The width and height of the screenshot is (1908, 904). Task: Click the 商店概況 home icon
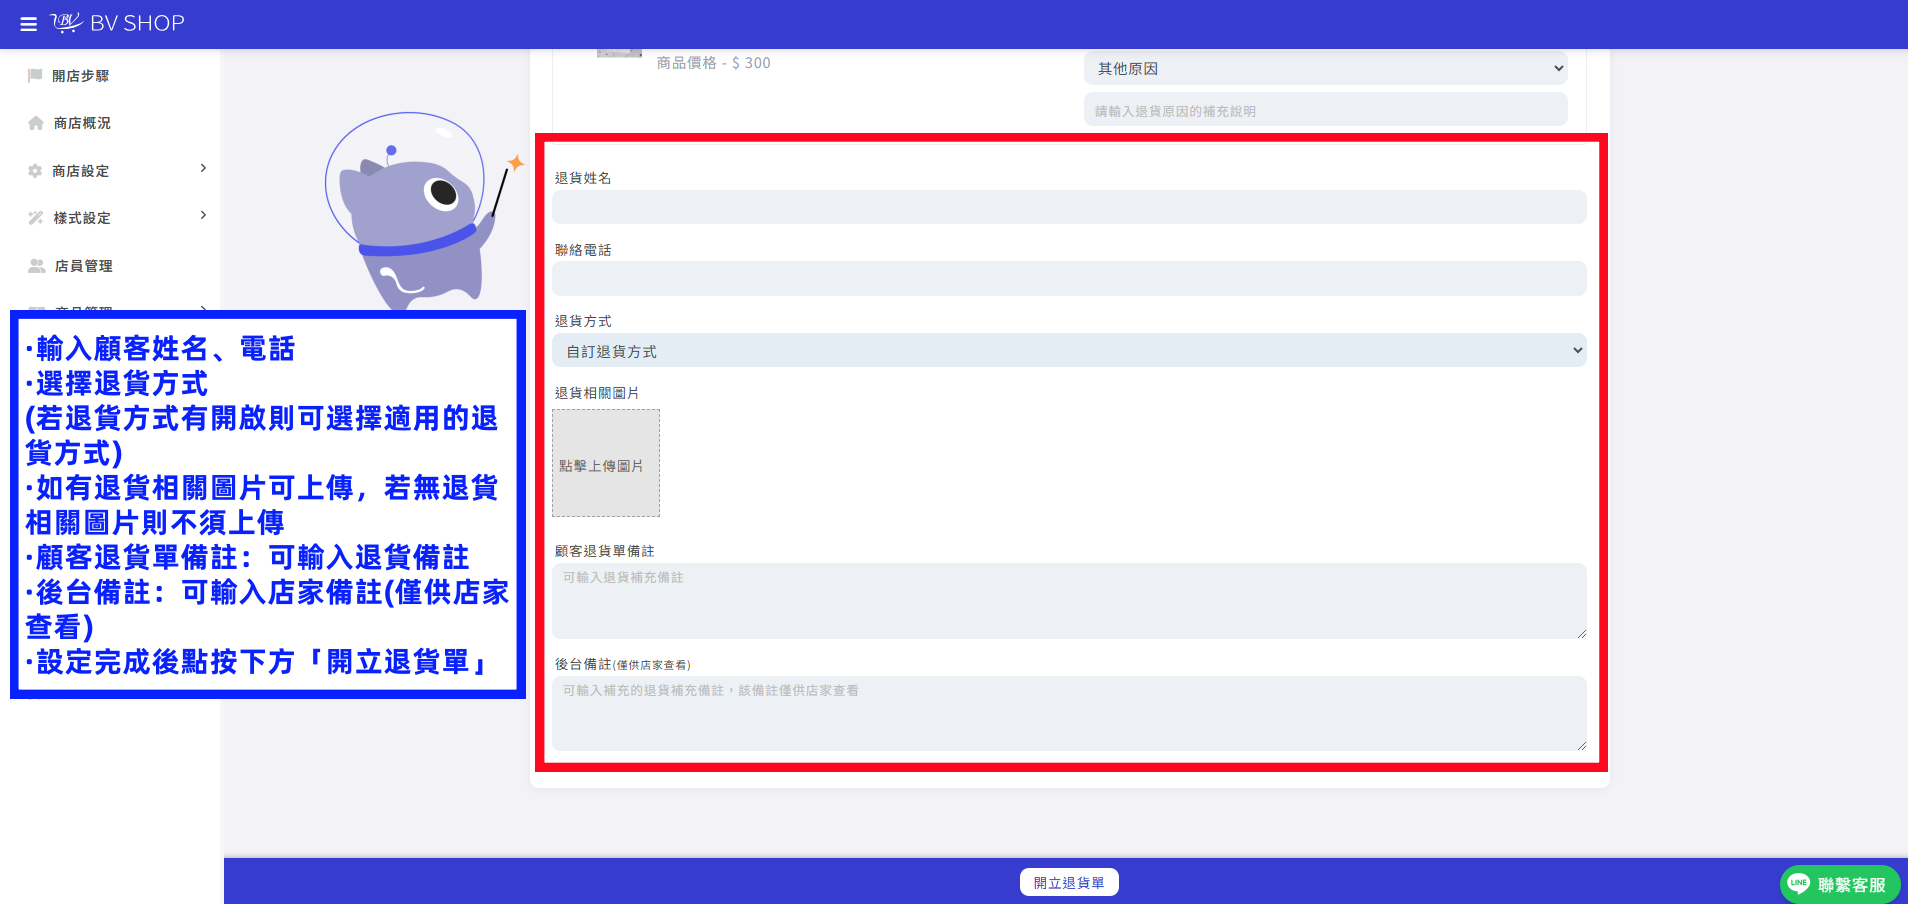pyautogui.click(x=36, y=123)
